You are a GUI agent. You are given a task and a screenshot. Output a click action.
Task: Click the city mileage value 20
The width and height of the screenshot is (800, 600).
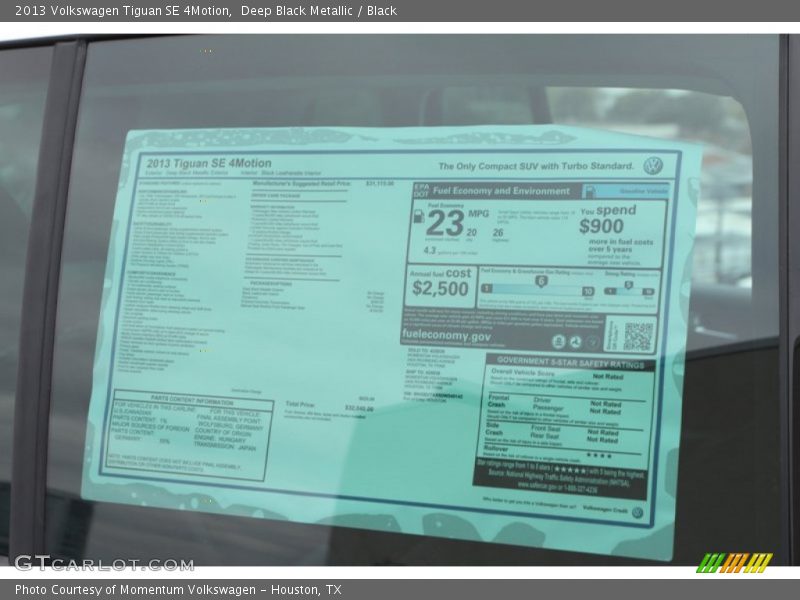(x=471, y=233)
